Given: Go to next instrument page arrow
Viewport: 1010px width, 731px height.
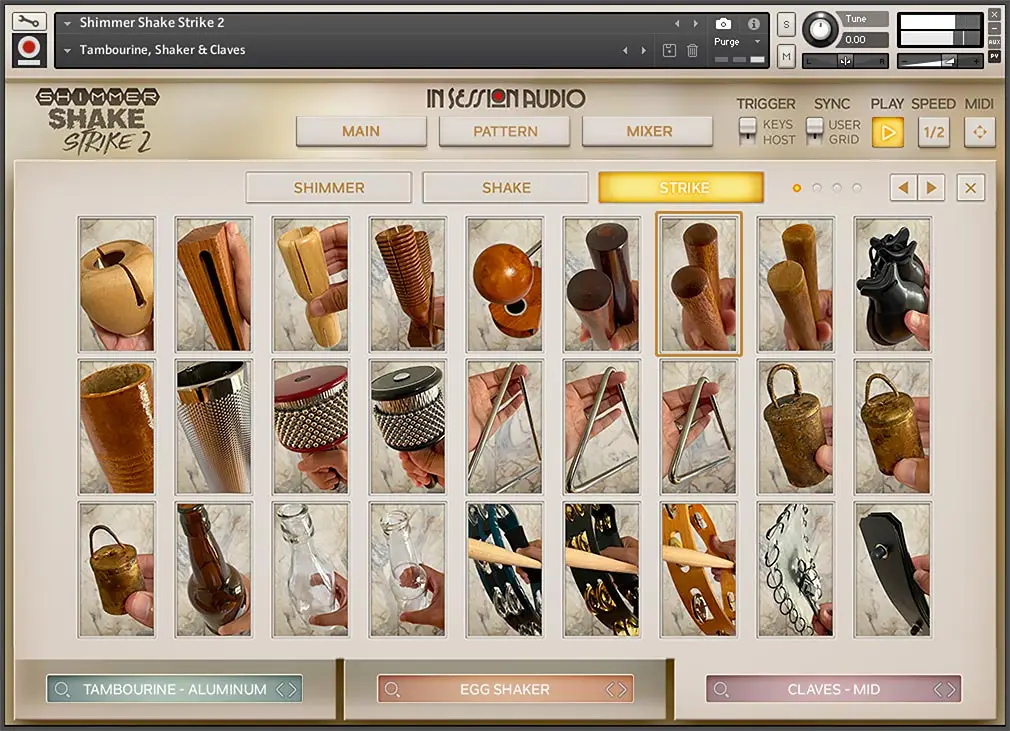Looking at the screenshot, I should coord(931,188).
